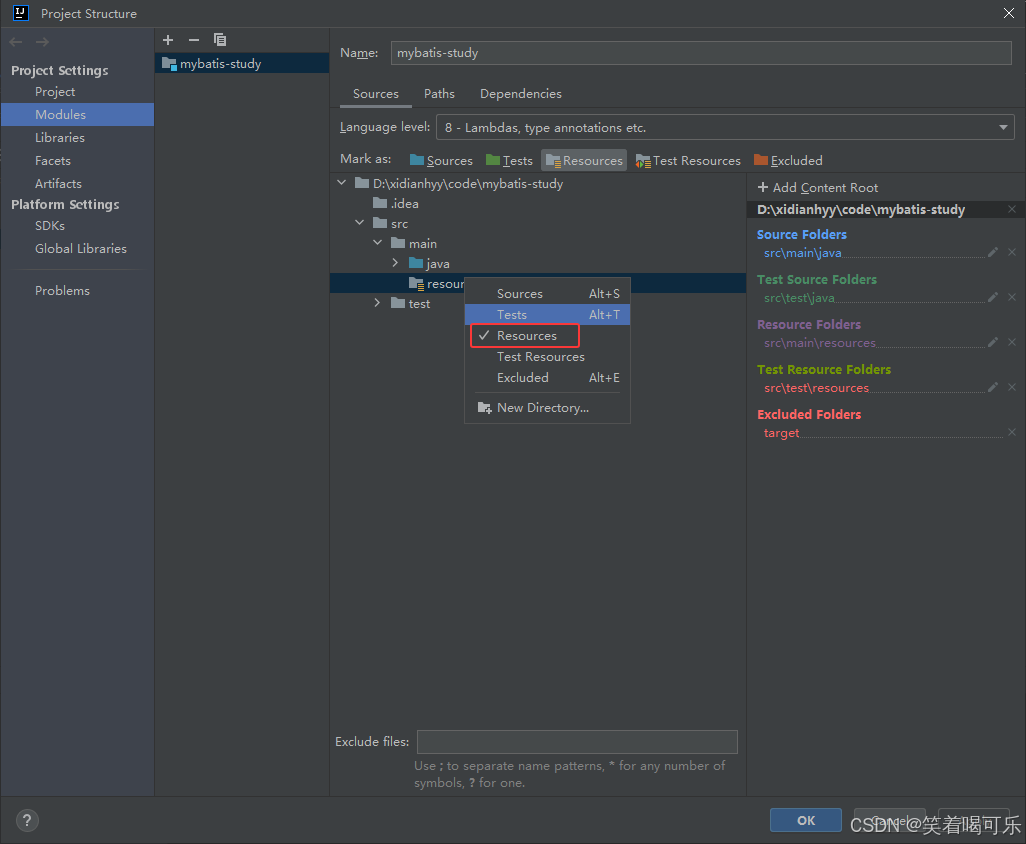Choose Test Resources from context menu

click(x=547, y=357)
